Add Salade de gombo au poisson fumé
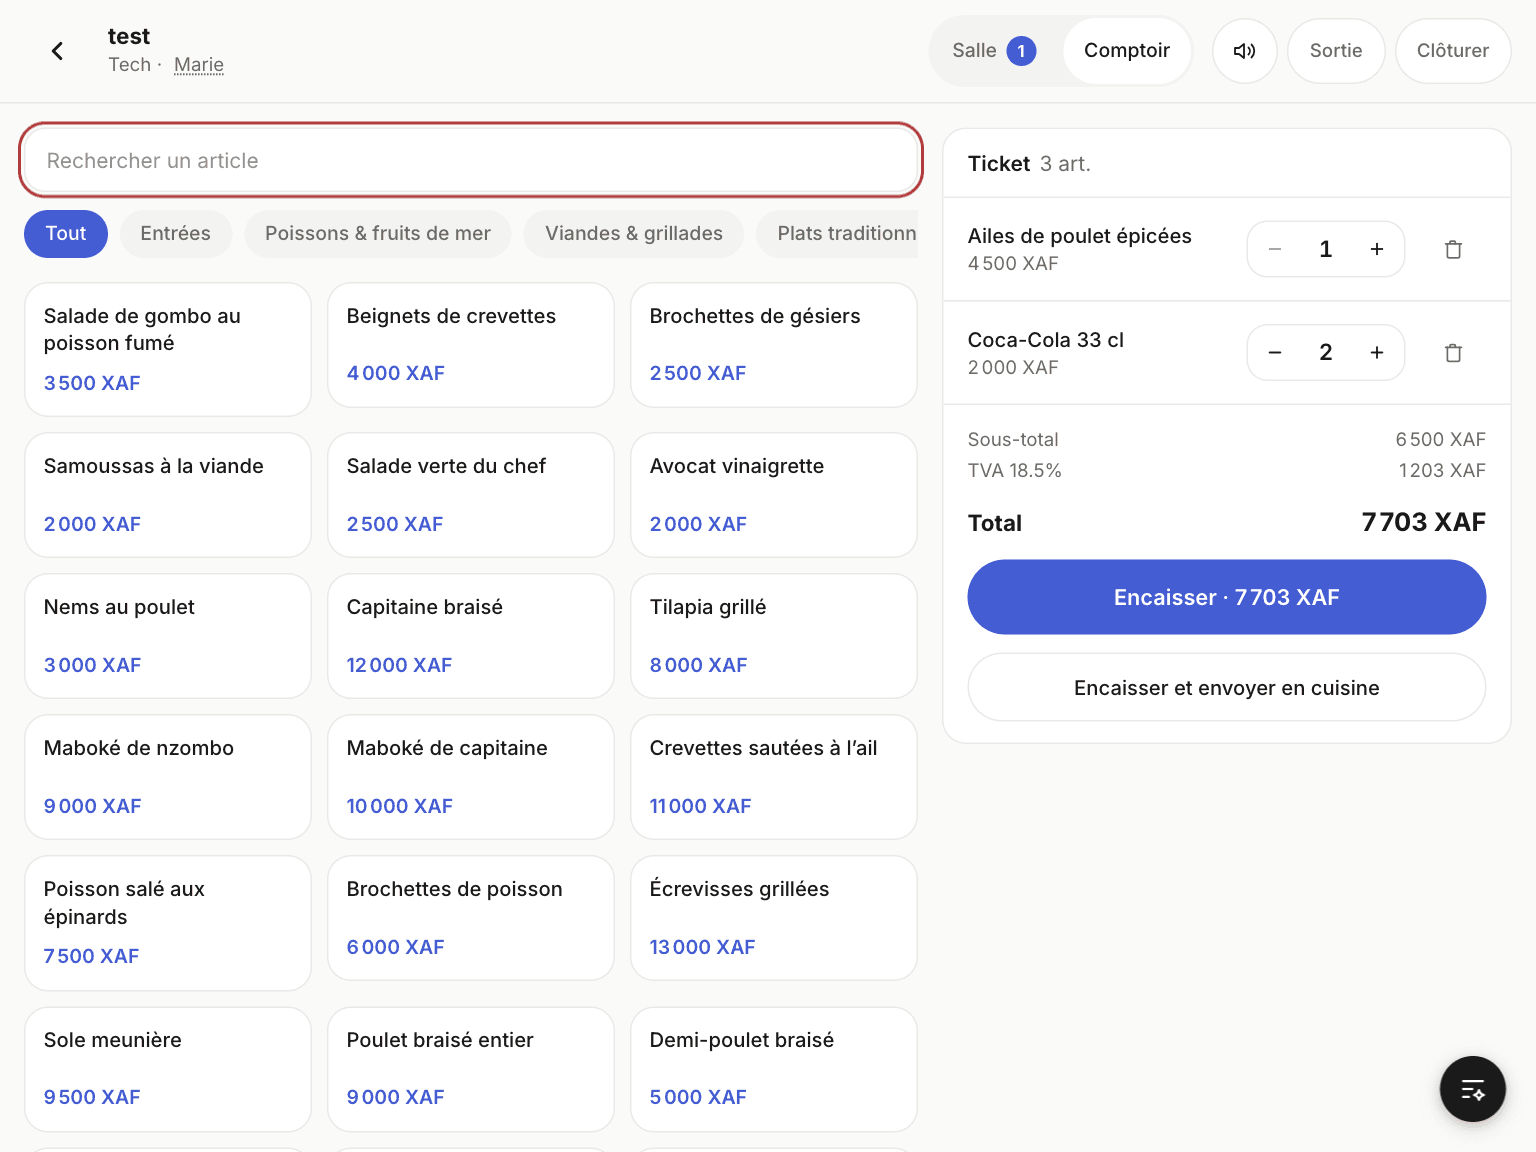Viewport: 1536px width, 1152px height. (168, 349)
